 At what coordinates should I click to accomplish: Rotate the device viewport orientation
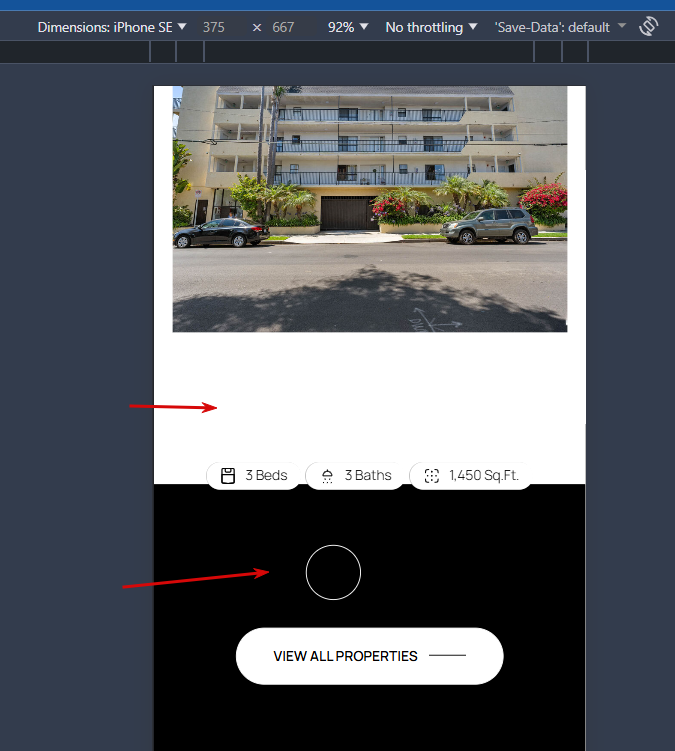tap(648, 26)
